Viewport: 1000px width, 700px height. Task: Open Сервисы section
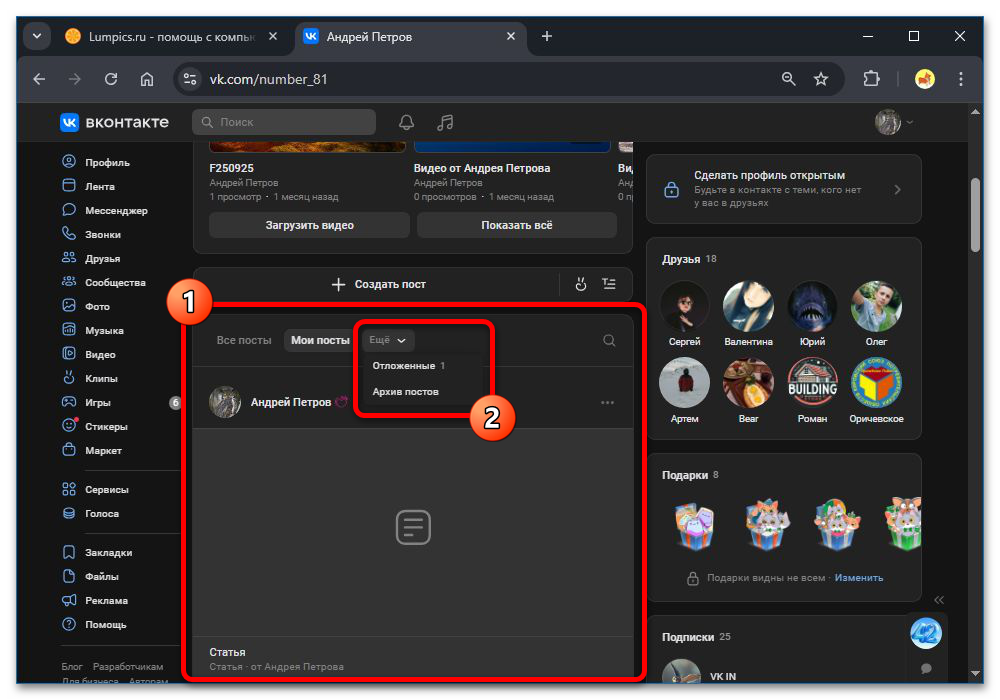(x=96, y=489)
